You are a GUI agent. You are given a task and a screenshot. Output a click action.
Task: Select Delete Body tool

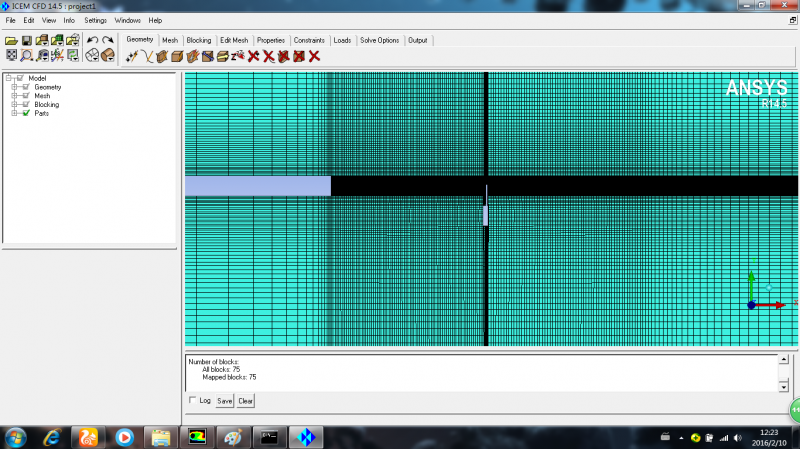[x=299, y=56]
